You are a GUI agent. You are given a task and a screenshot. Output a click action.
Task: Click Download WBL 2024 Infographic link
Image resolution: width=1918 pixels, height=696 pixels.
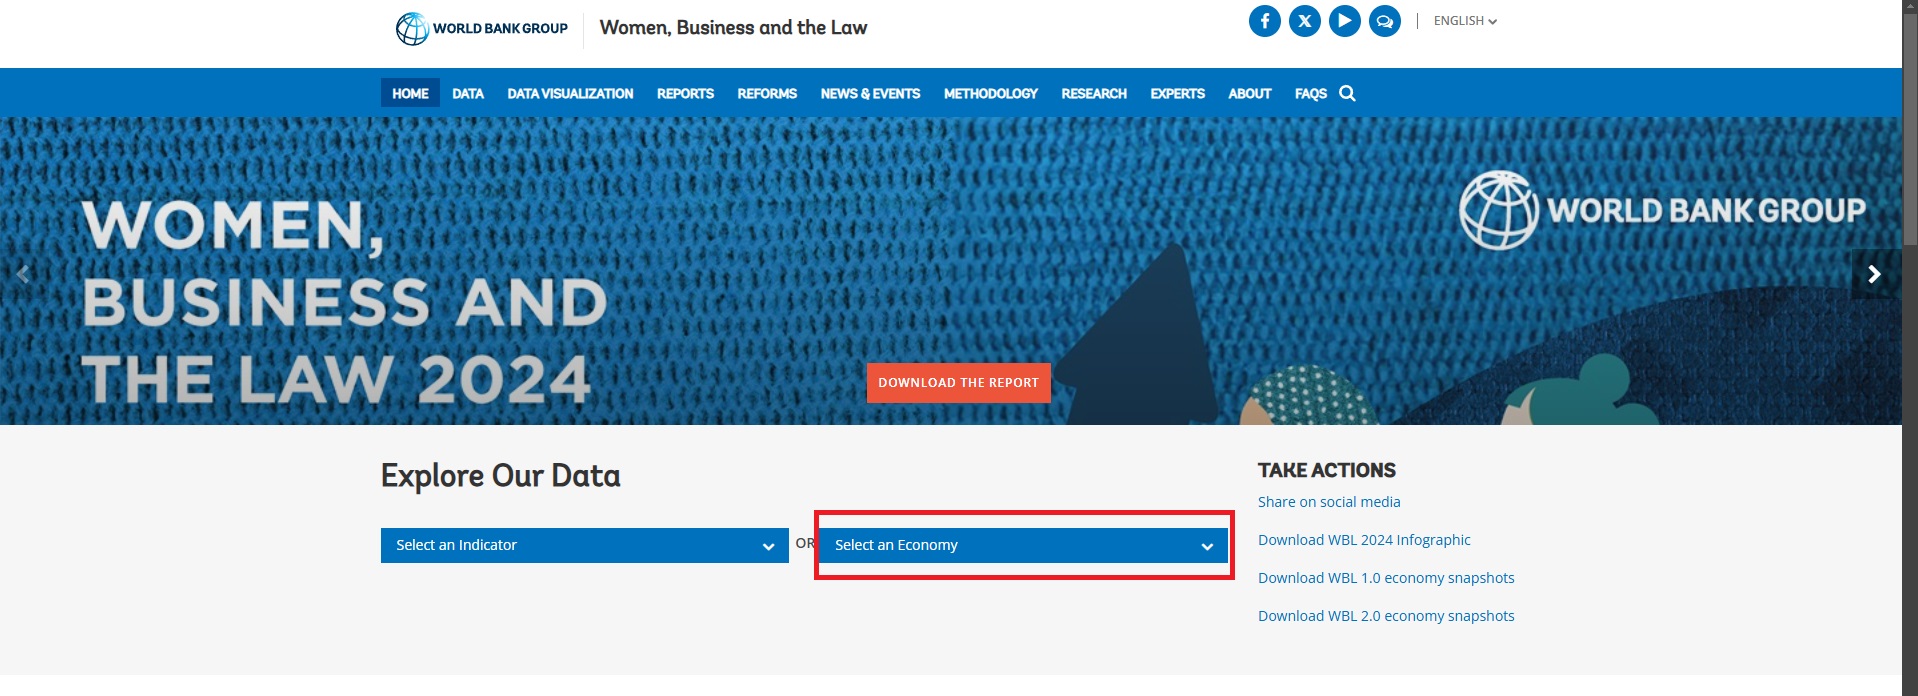pyautogui.click(x=1364, y=540)
